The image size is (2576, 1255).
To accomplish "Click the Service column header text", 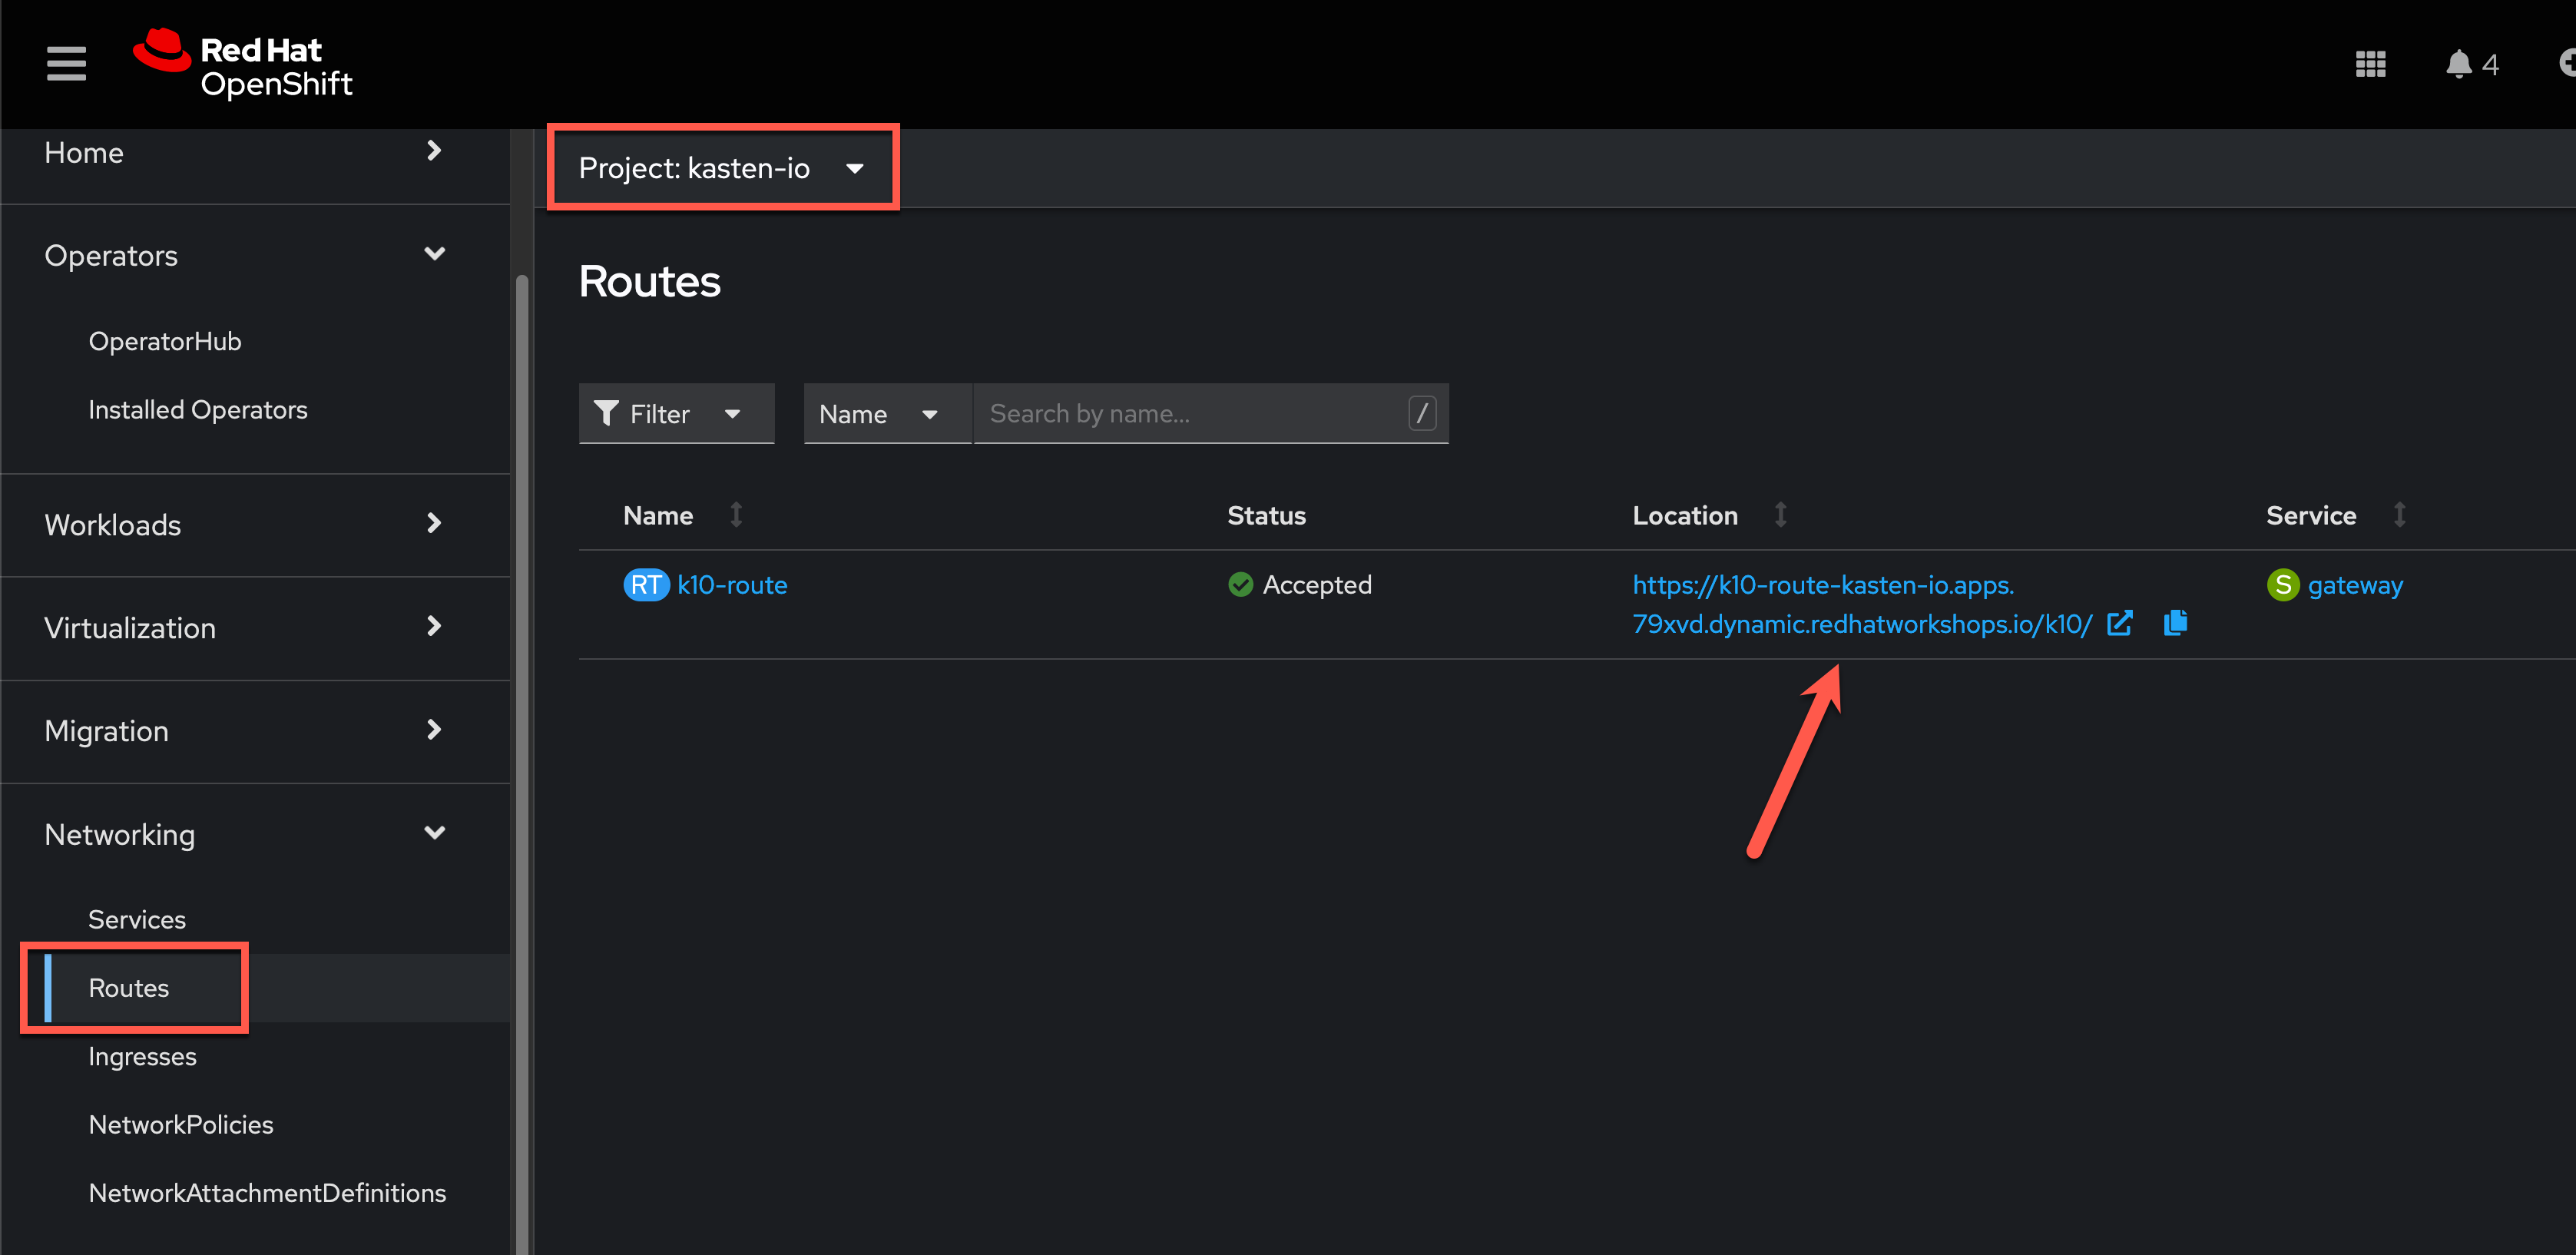I will pos(2311,515).
